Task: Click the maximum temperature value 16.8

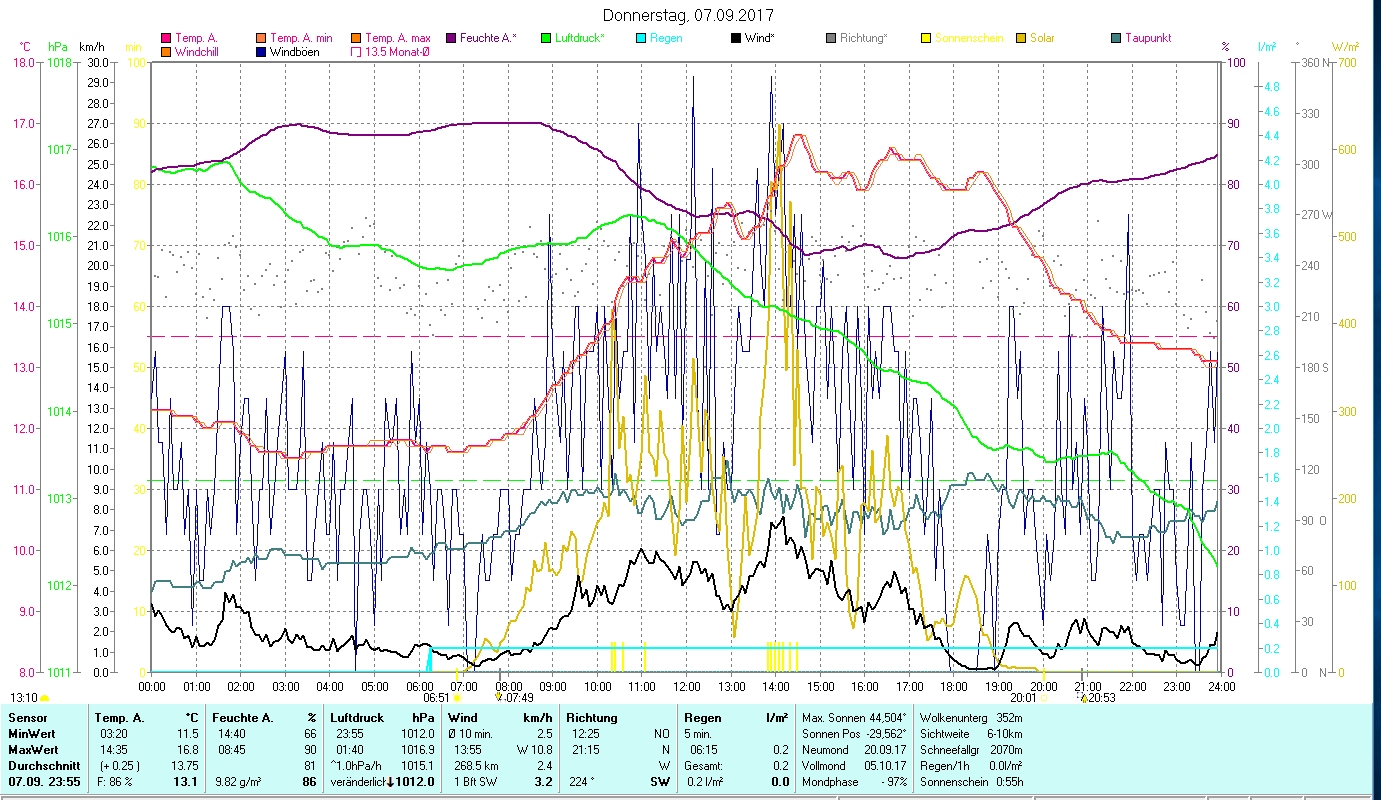Action: [188, 750]
